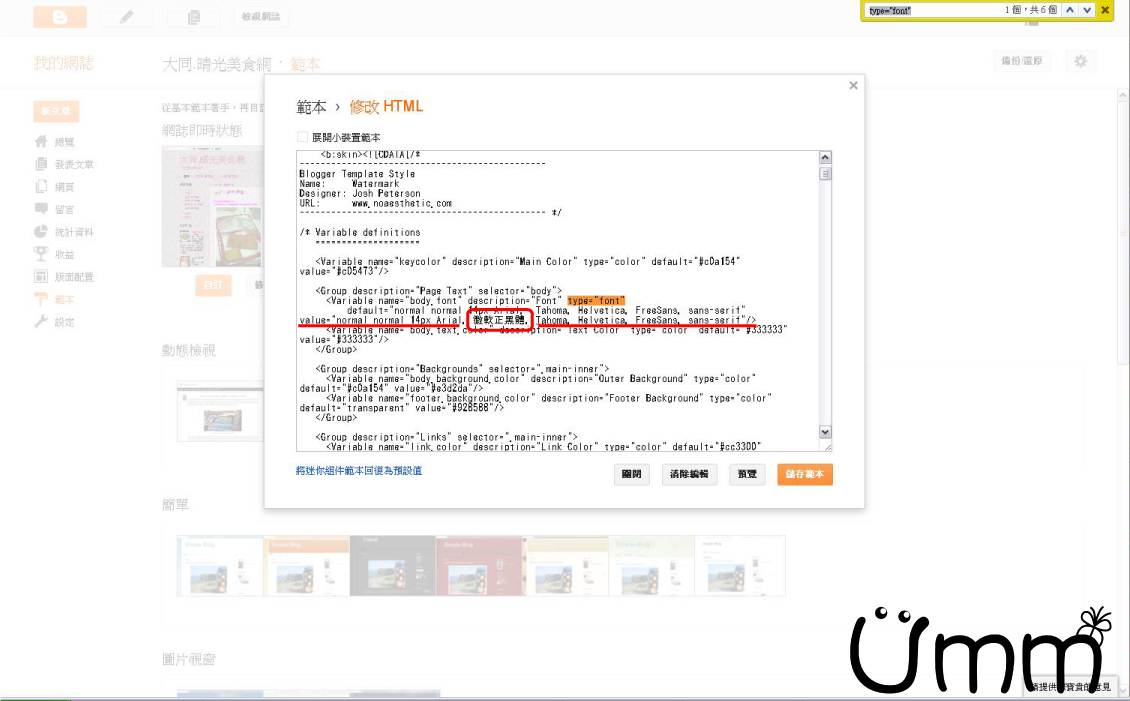
Task: Select the white Simple template thumbnail
Action: point(740,566)
